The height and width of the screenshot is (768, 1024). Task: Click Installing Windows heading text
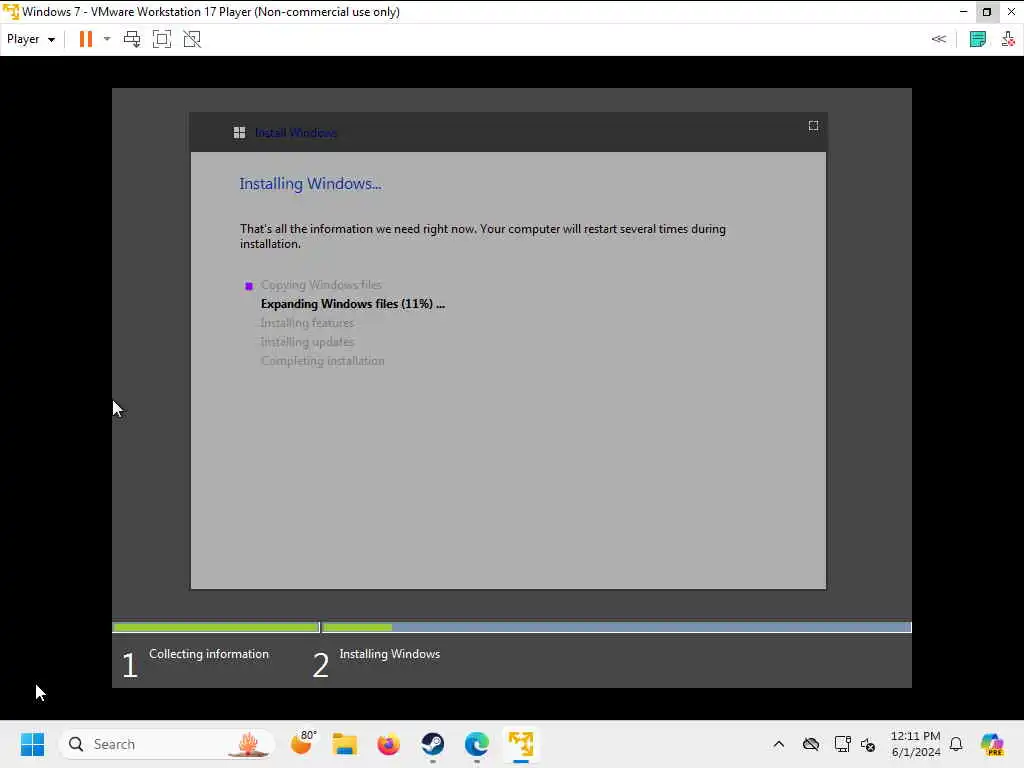(310, 184)
